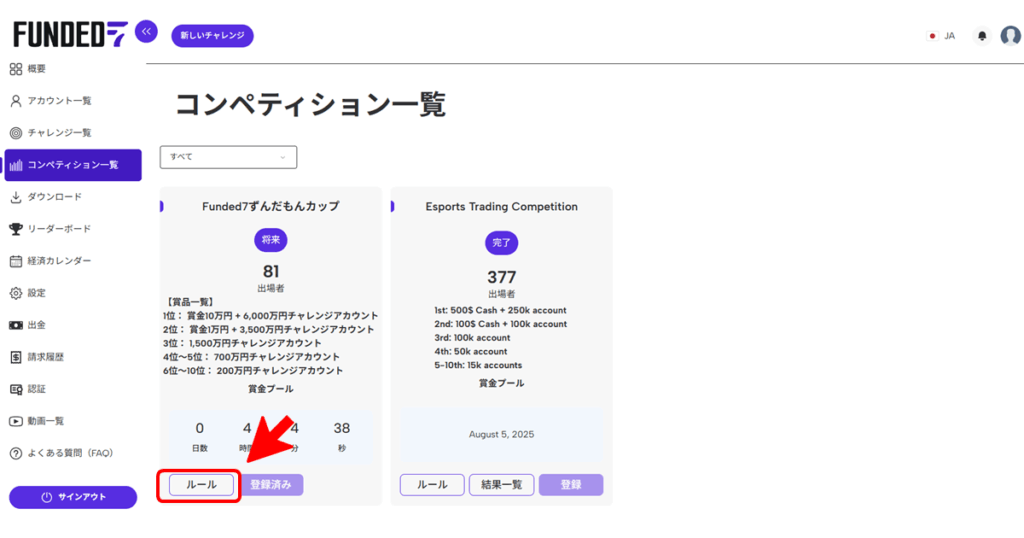Click 登録 on Esports Trading Competition
The width and height of the screenshot is (1024, 538).
[571, 485]
